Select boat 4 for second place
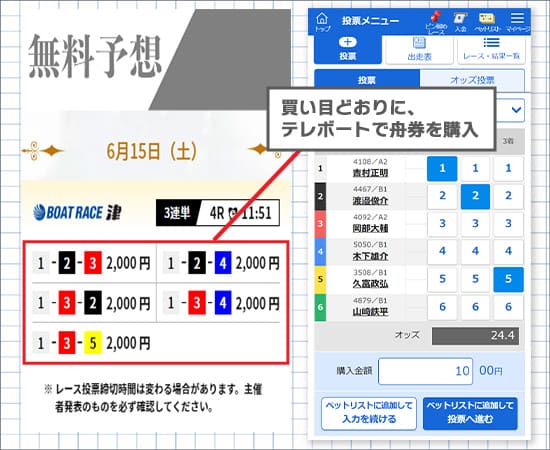Viewport: 550px width, 450px height. pyautogui.click(x=475, y=251)
